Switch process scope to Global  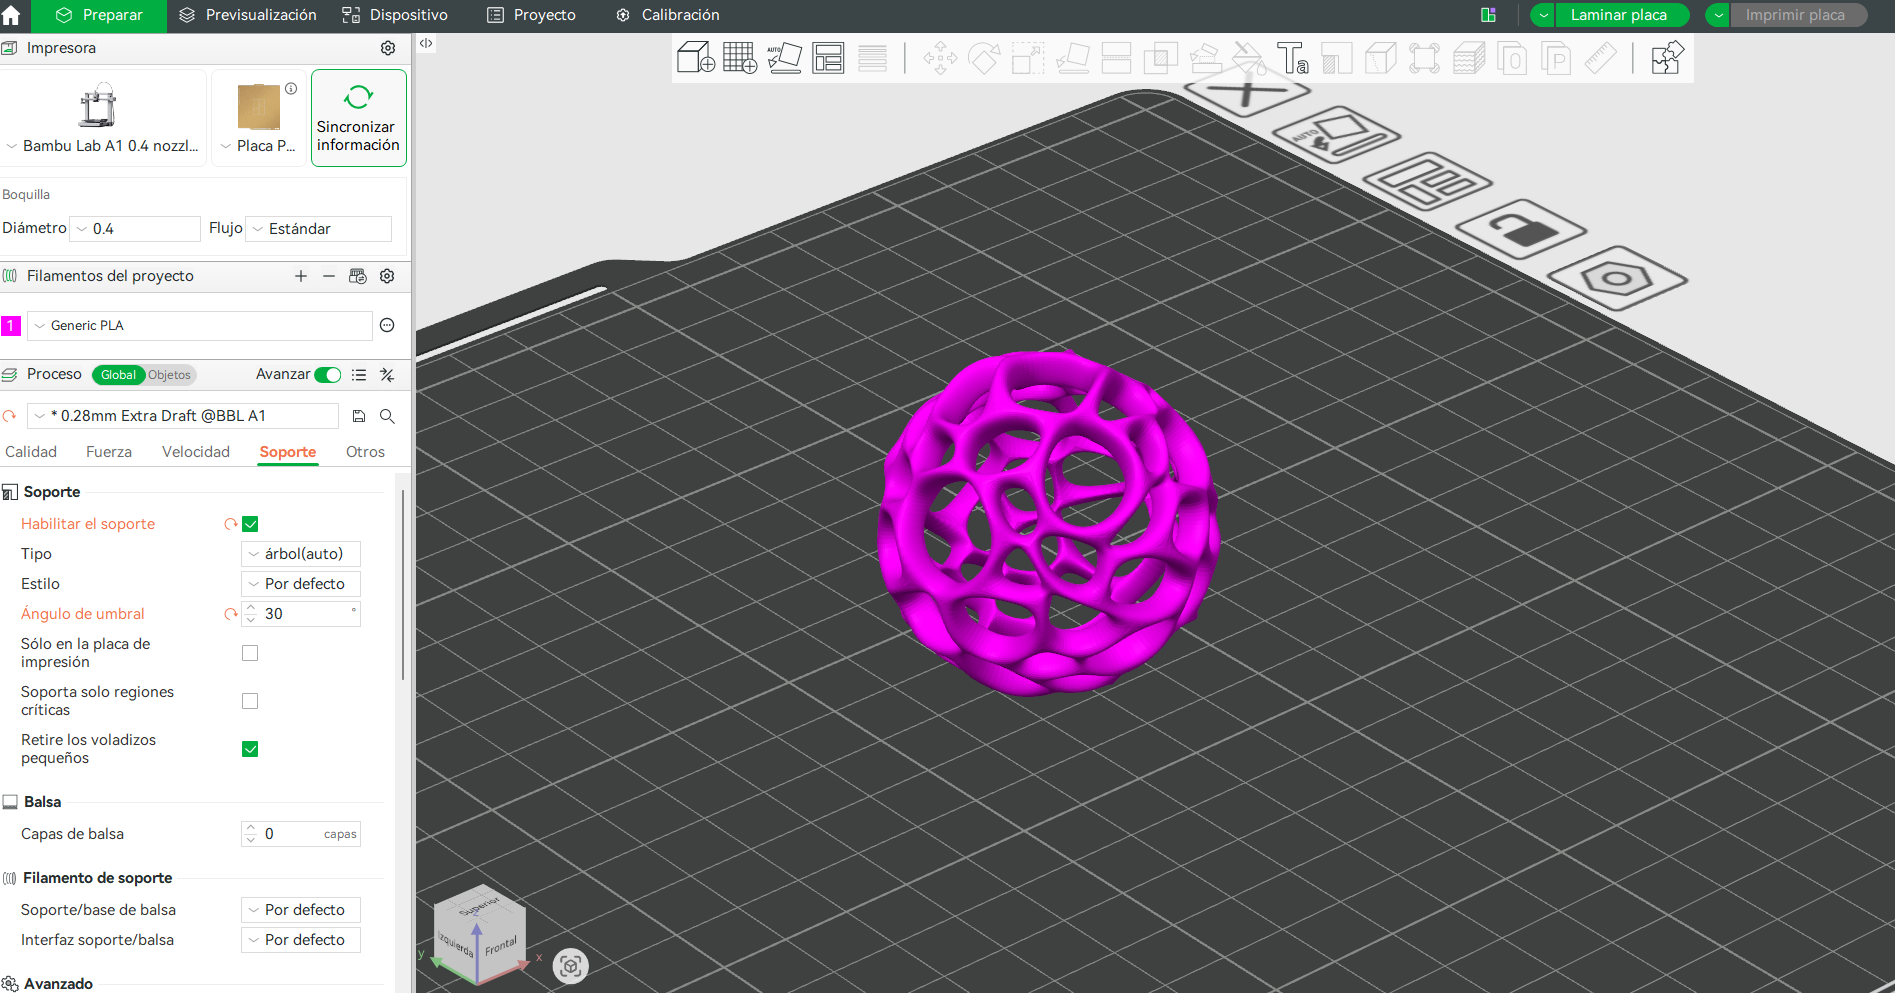(118, 375)
